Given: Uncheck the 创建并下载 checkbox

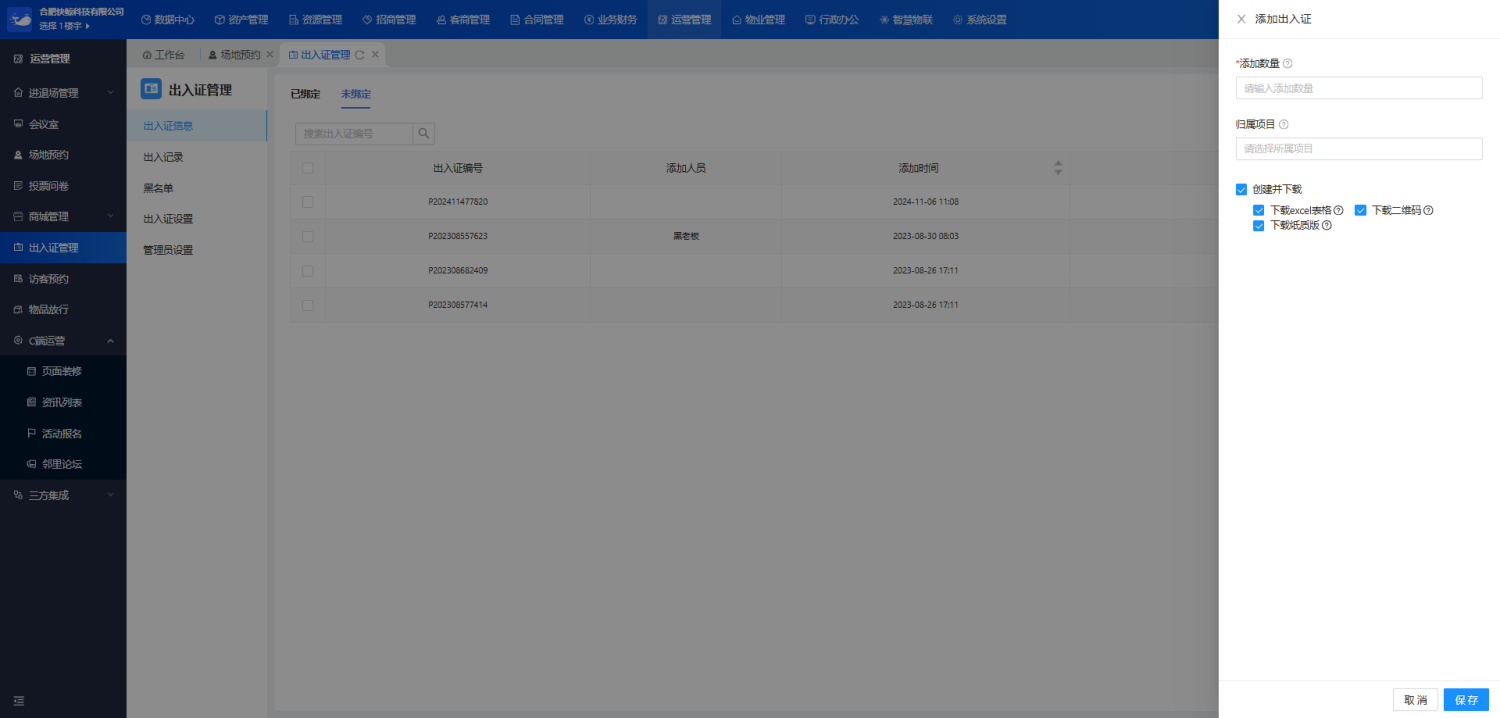Looking at the screenshot, I should pyautogui.click(x=1242, y=189).
